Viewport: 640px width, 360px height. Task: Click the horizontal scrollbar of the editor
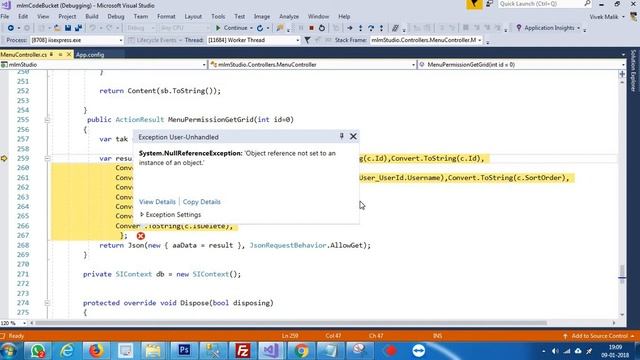[x=291, y=323]
